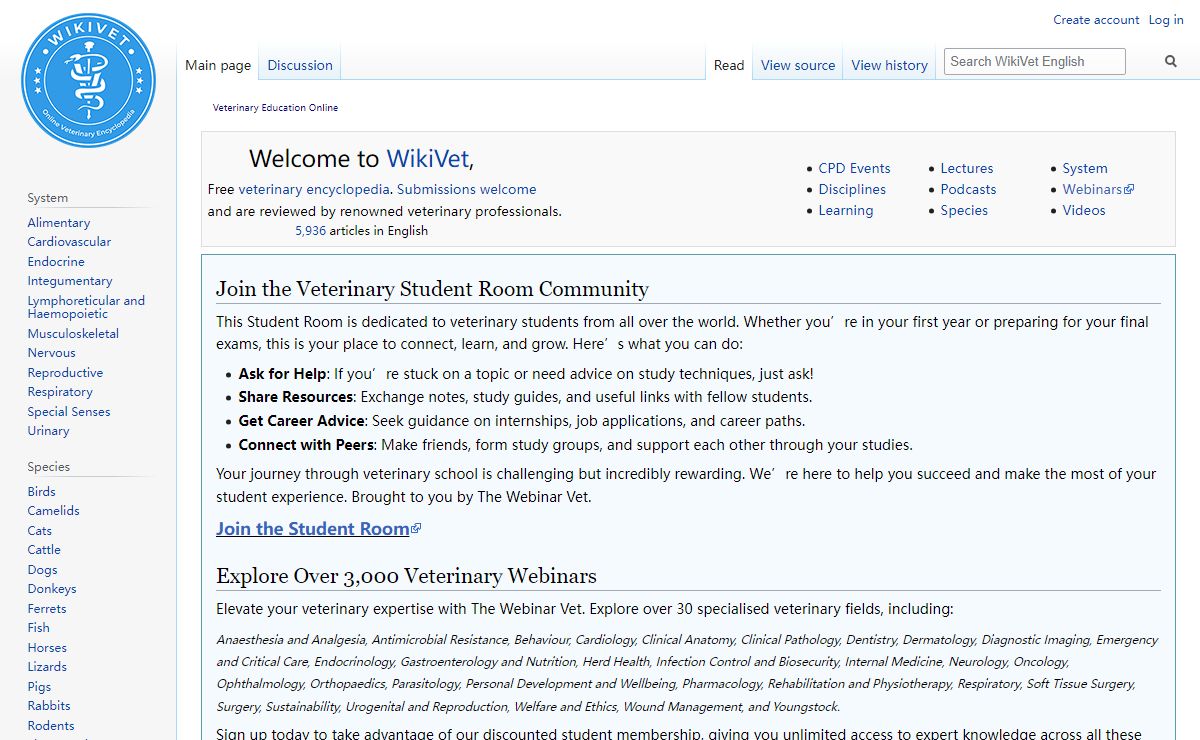Image resolution: width=1200 pixels, height=740 pixels.
Task: Open Rabbits in the Species sidebar
Action: tap(49, 706)
